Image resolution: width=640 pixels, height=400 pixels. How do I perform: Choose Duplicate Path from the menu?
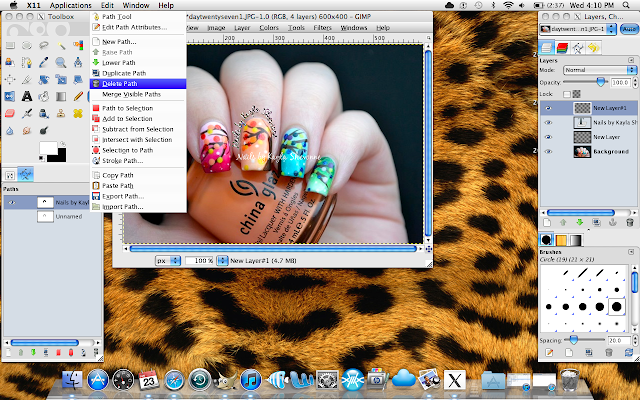138,73
